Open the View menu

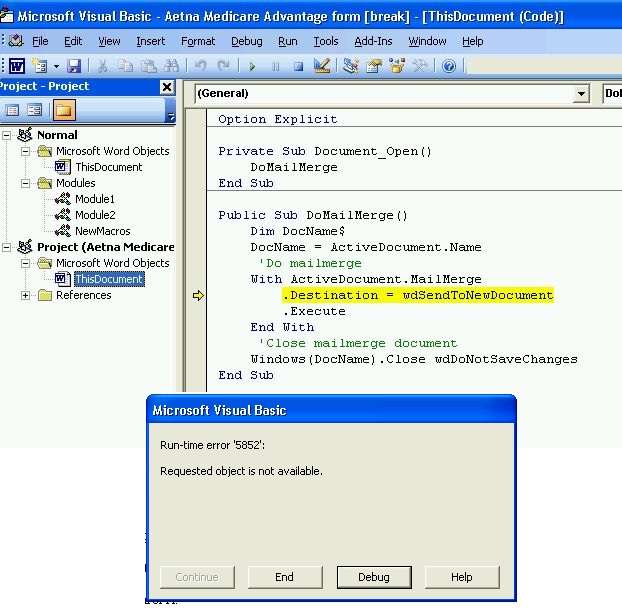pos(109,41)
